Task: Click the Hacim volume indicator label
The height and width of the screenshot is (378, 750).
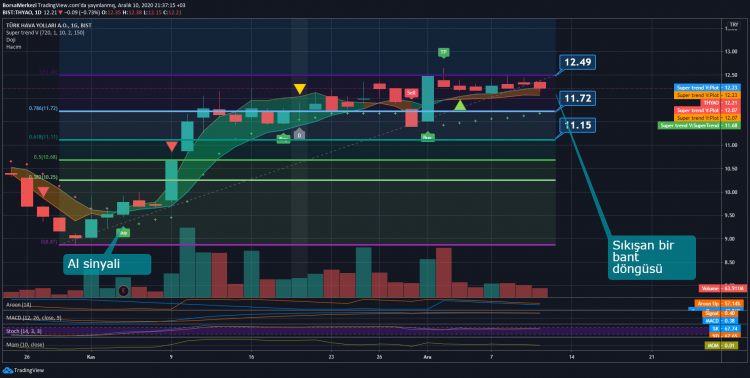Action: pyautogui.click(x=13, y=47)
